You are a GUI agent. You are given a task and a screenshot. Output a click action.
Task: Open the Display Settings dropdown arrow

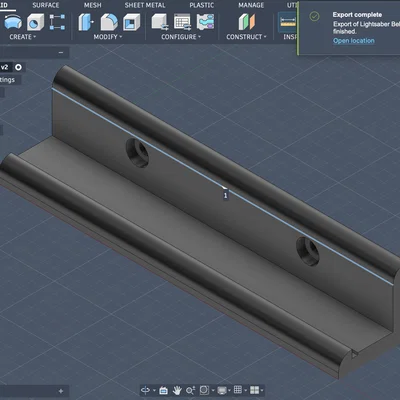[x=229, y=390]
